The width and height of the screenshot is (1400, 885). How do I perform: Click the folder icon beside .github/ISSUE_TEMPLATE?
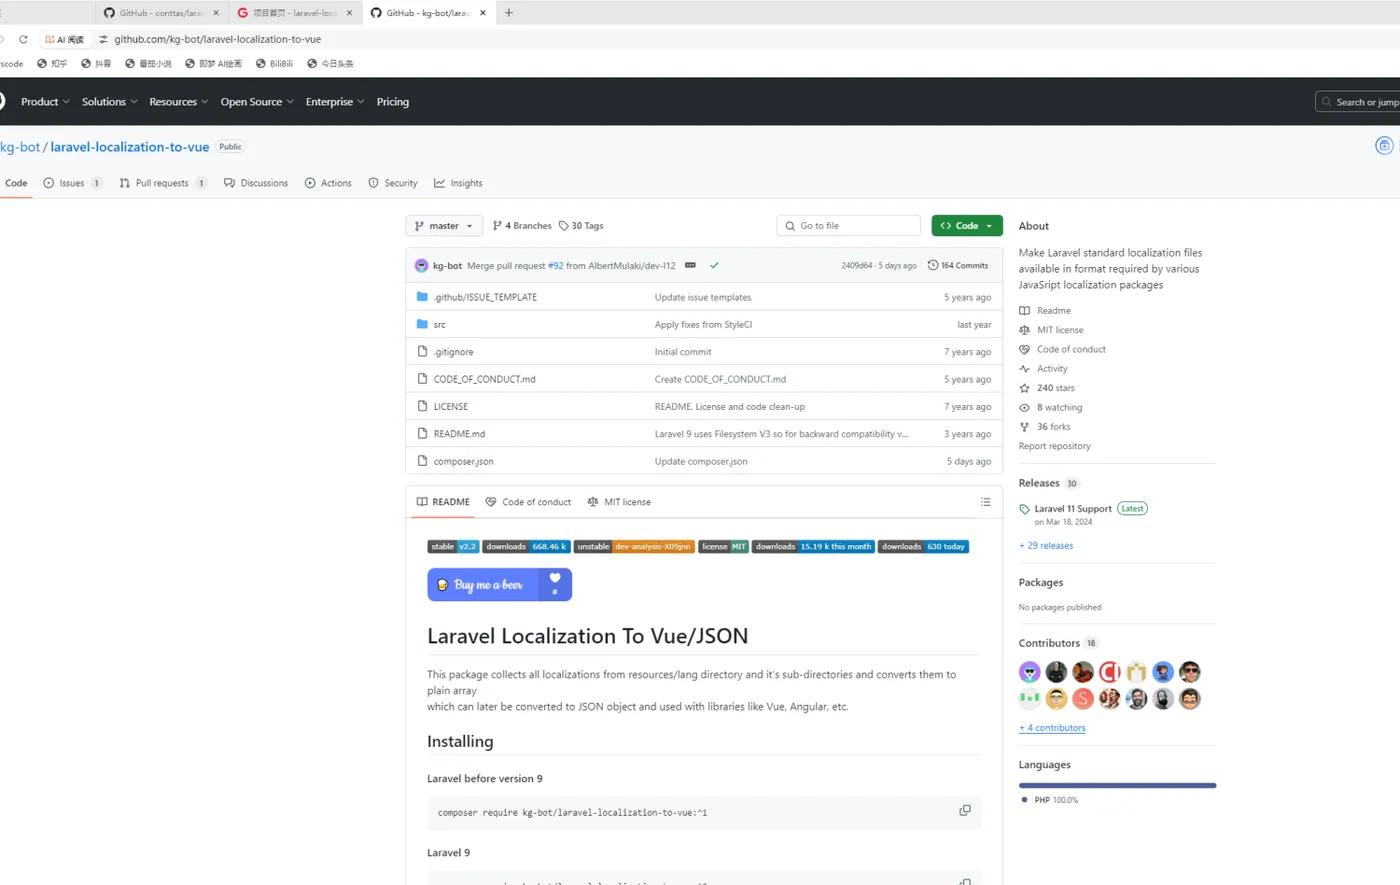click(x=422, y=297)
